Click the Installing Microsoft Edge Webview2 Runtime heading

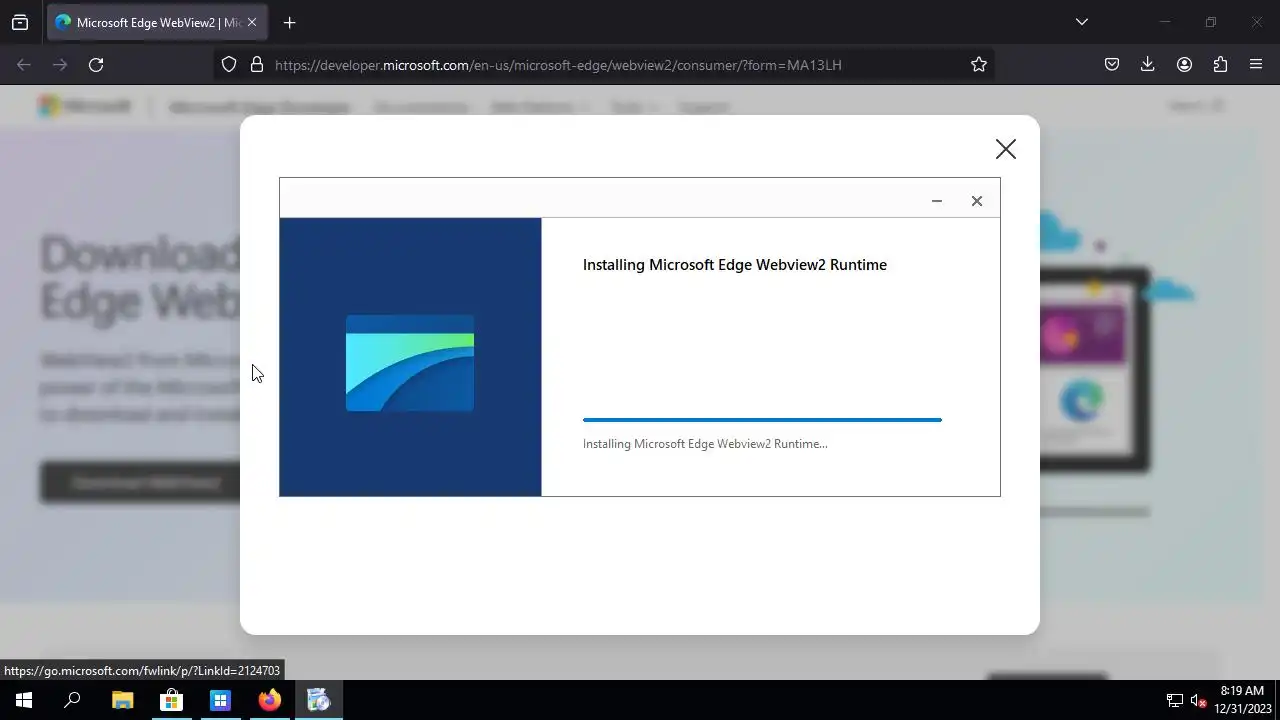(x=735, y=265)
